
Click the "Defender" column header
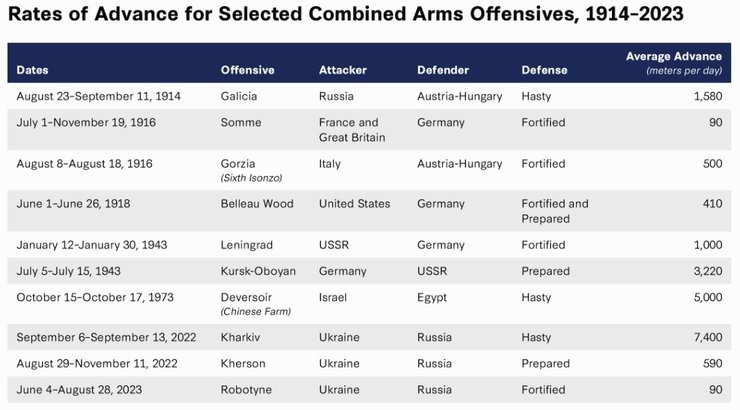point(444,70)
